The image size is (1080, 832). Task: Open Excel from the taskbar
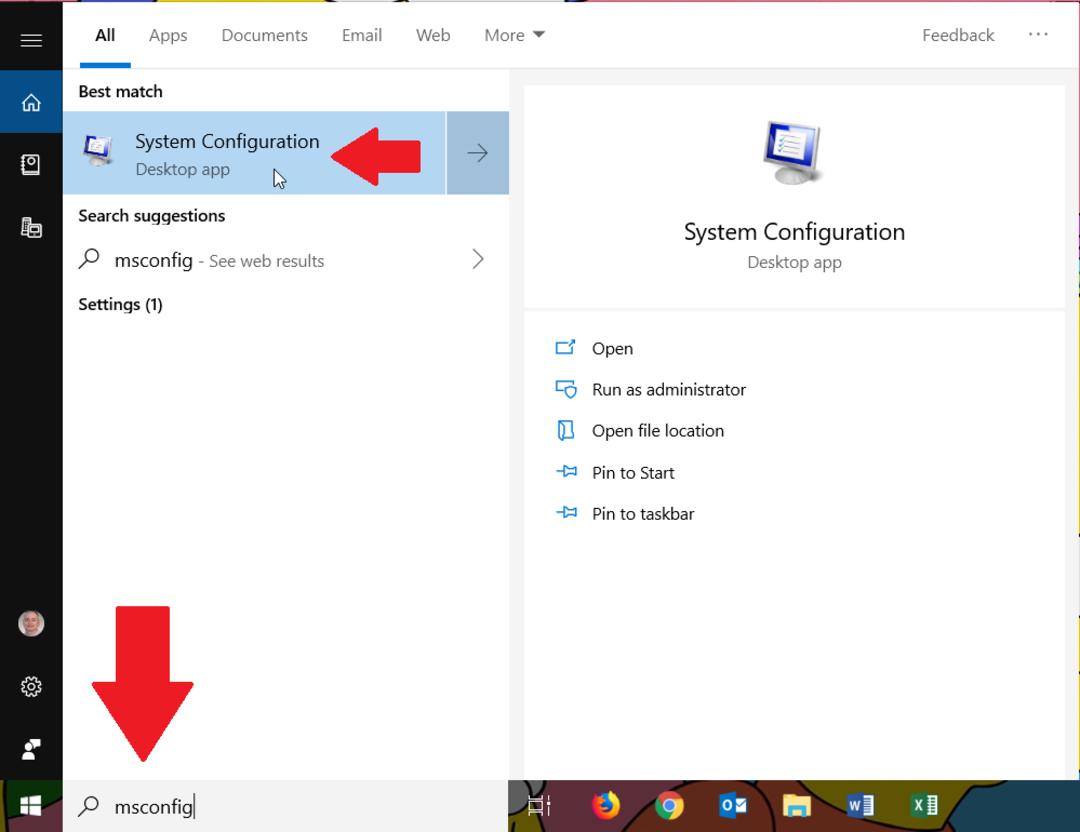point(924,805)
